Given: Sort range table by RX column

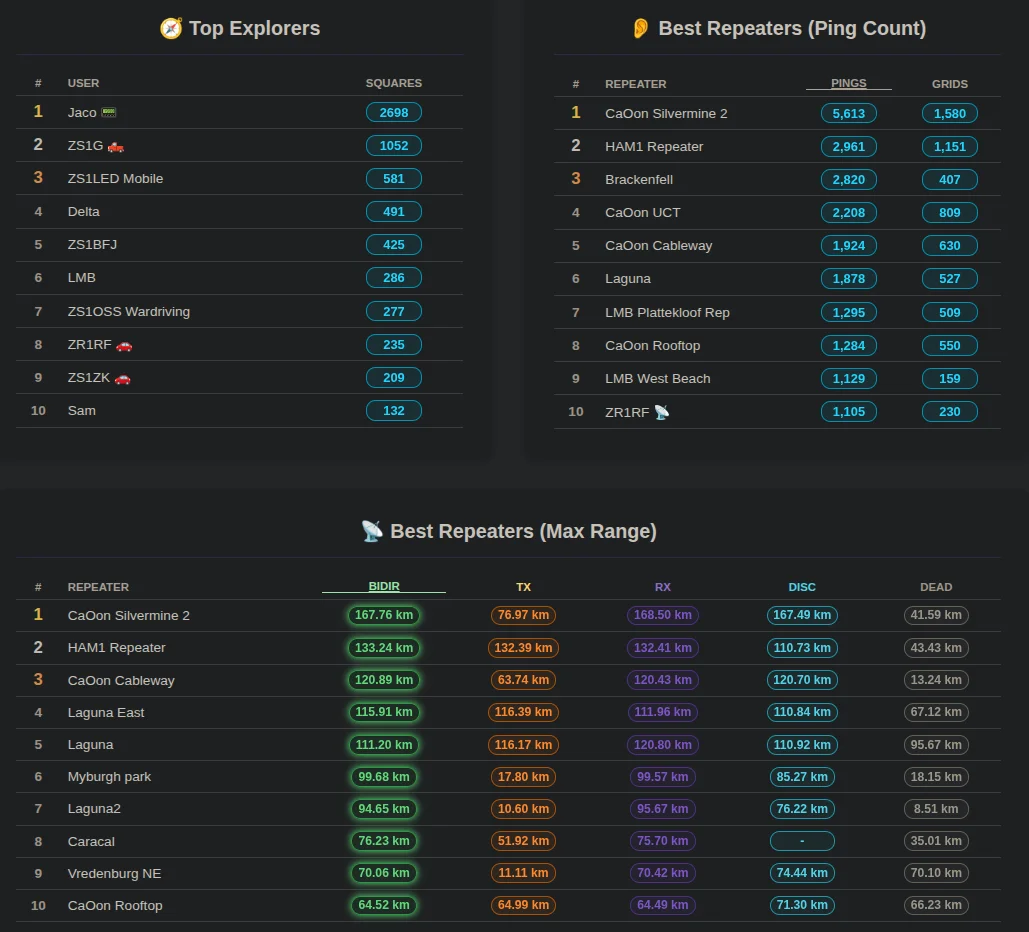Looking at the screenshot, I should (x=663, y=587).
